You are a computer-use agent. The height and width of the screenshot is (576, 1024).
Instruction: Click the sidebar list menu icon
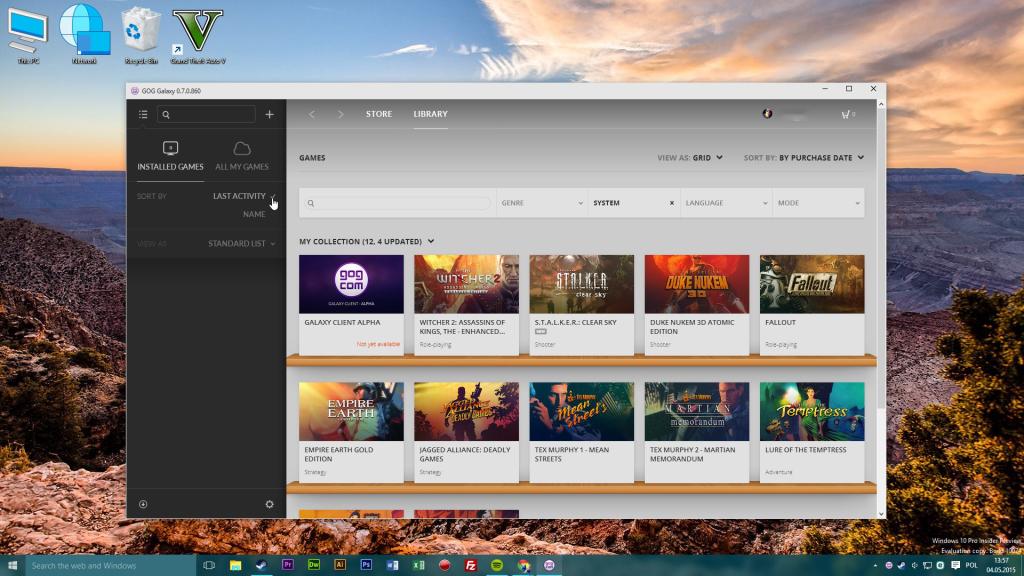pos(143,115)
